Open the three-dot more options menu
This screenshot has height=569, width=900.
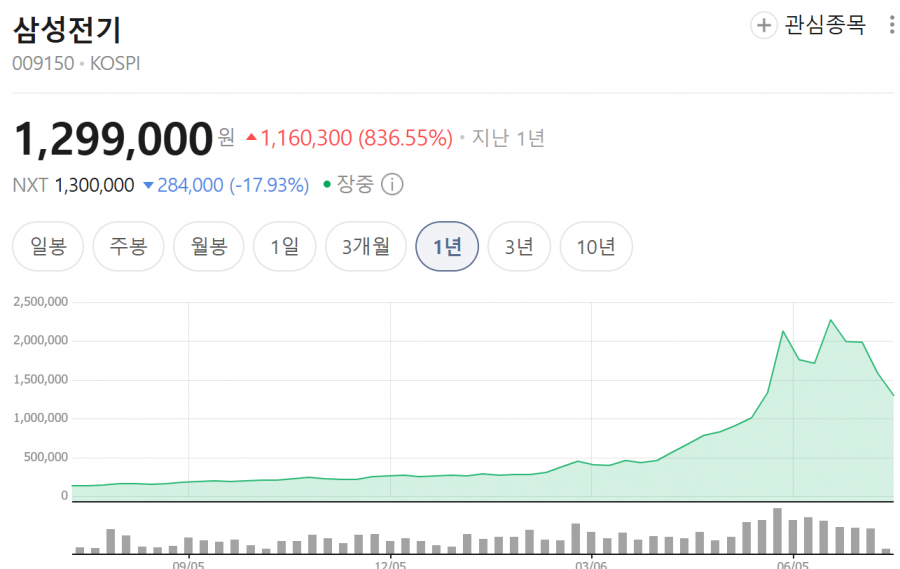[891, 25]
